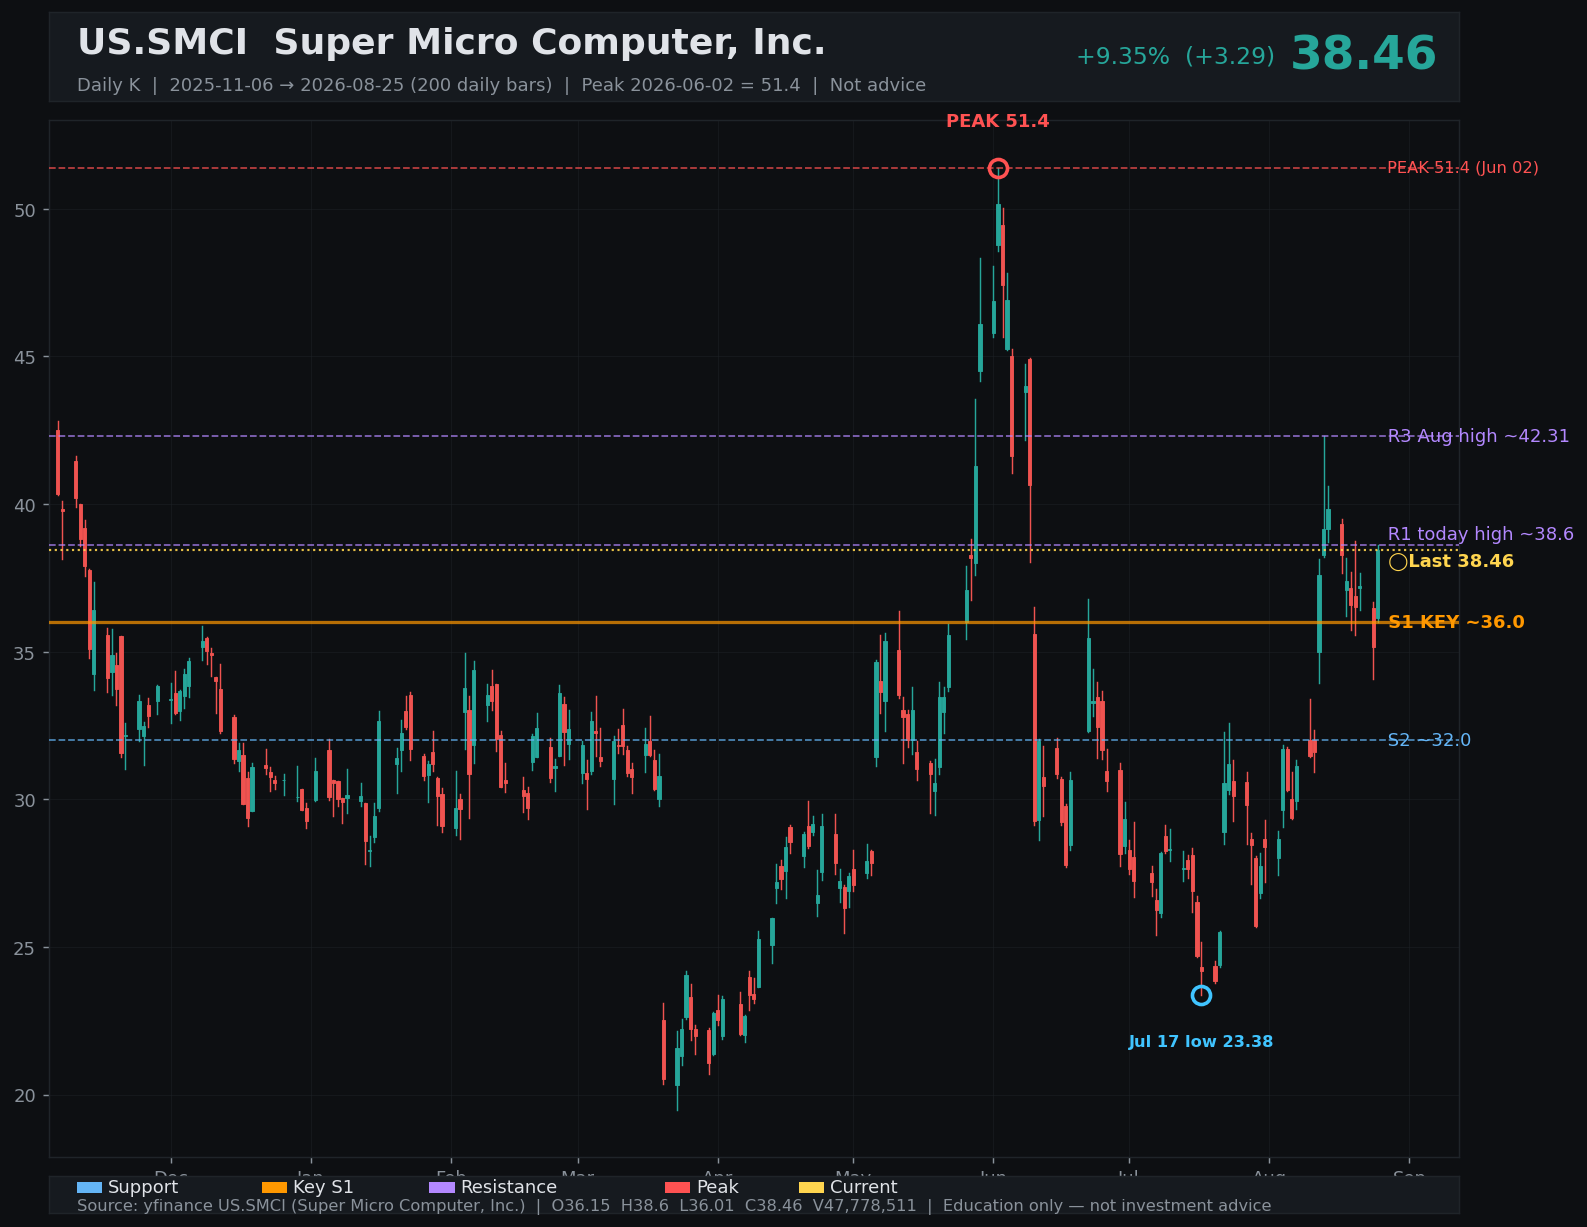
Task: Click the 'Support' legend text
Action: [143, 1187]
